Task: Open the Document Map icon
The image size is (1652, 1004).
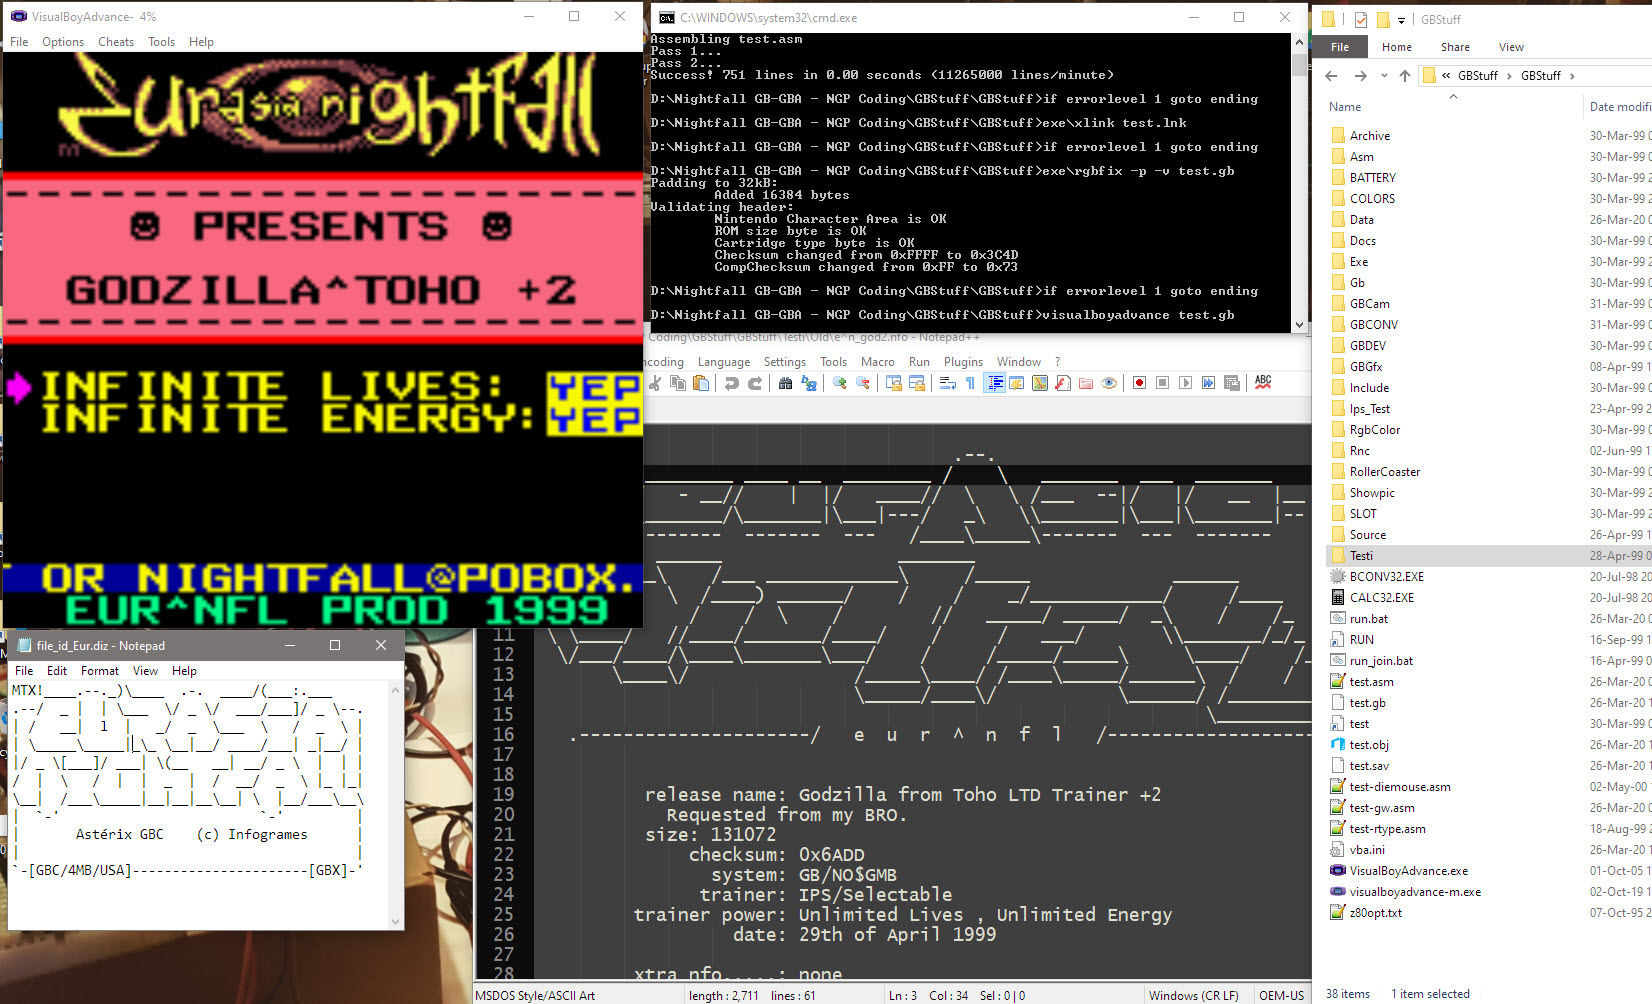Action: 1040,383
